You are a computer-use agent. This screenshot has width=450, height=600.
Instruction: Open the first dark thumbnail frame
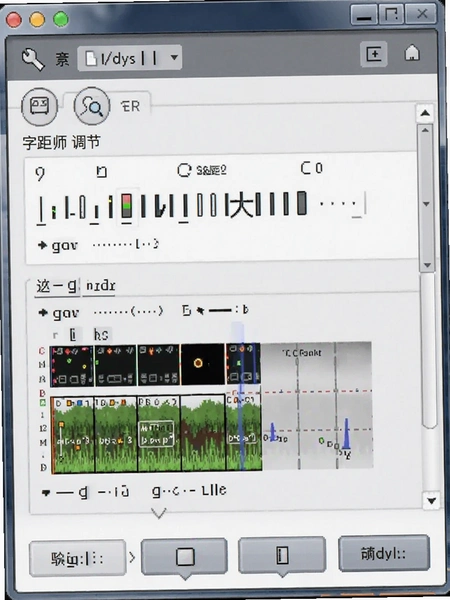(x=72, y=366)
